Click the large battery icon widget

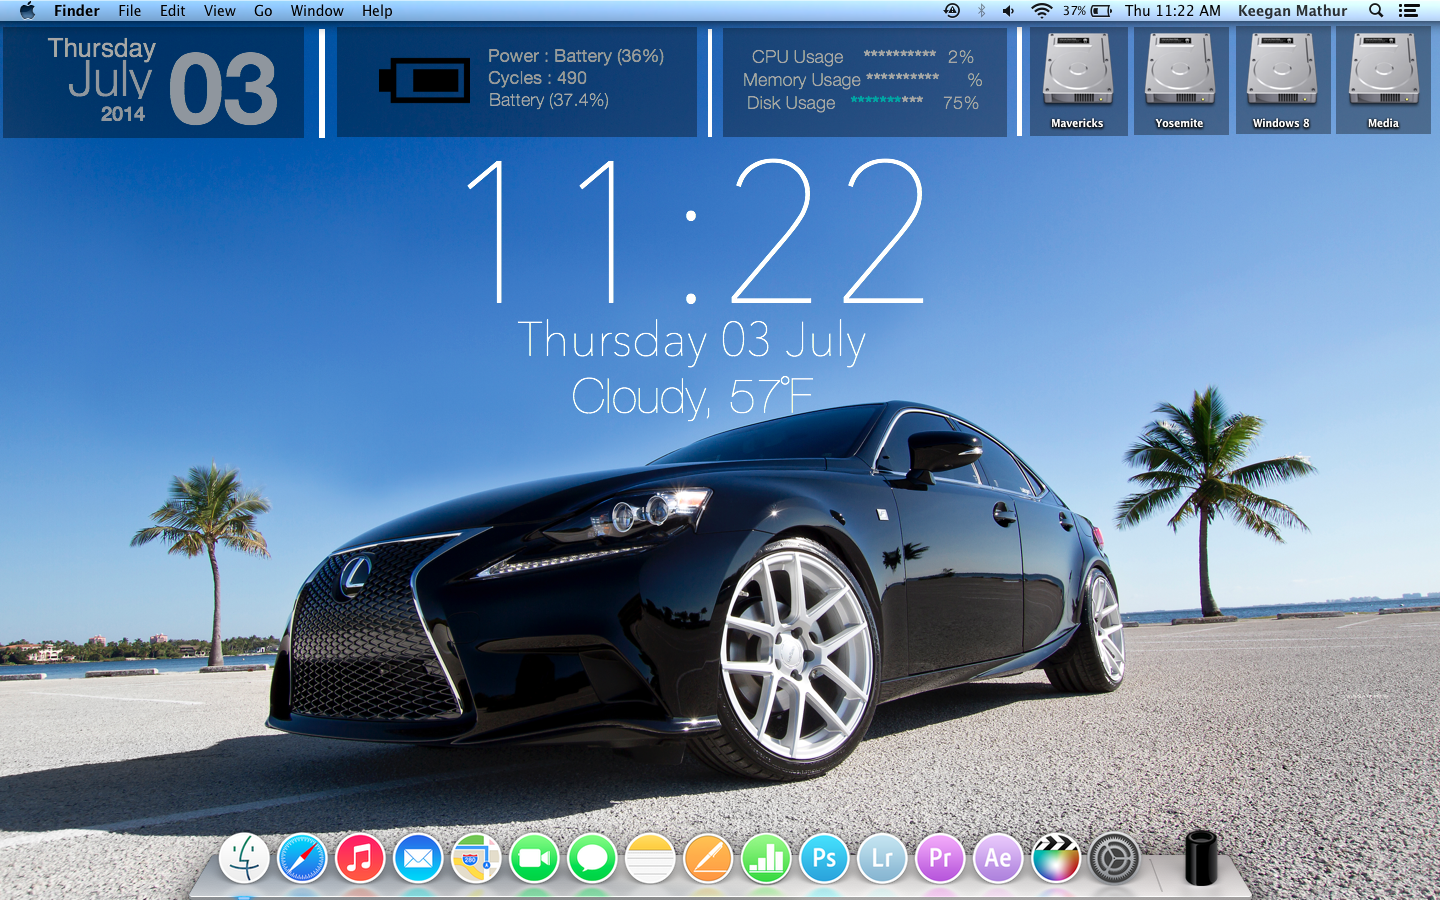(425, 81)
